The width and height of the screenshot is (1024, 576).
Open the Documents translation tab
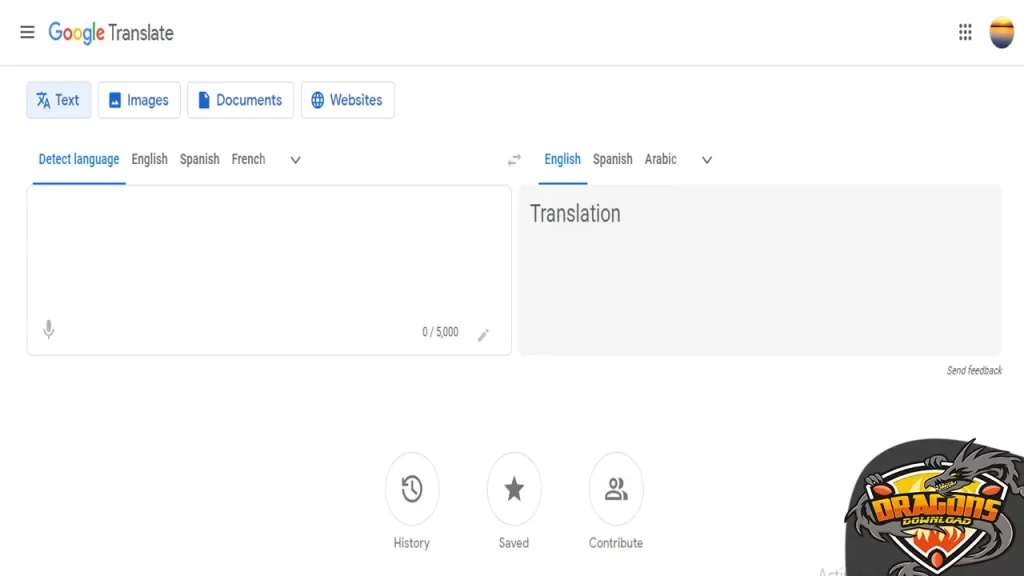[240, 100]
